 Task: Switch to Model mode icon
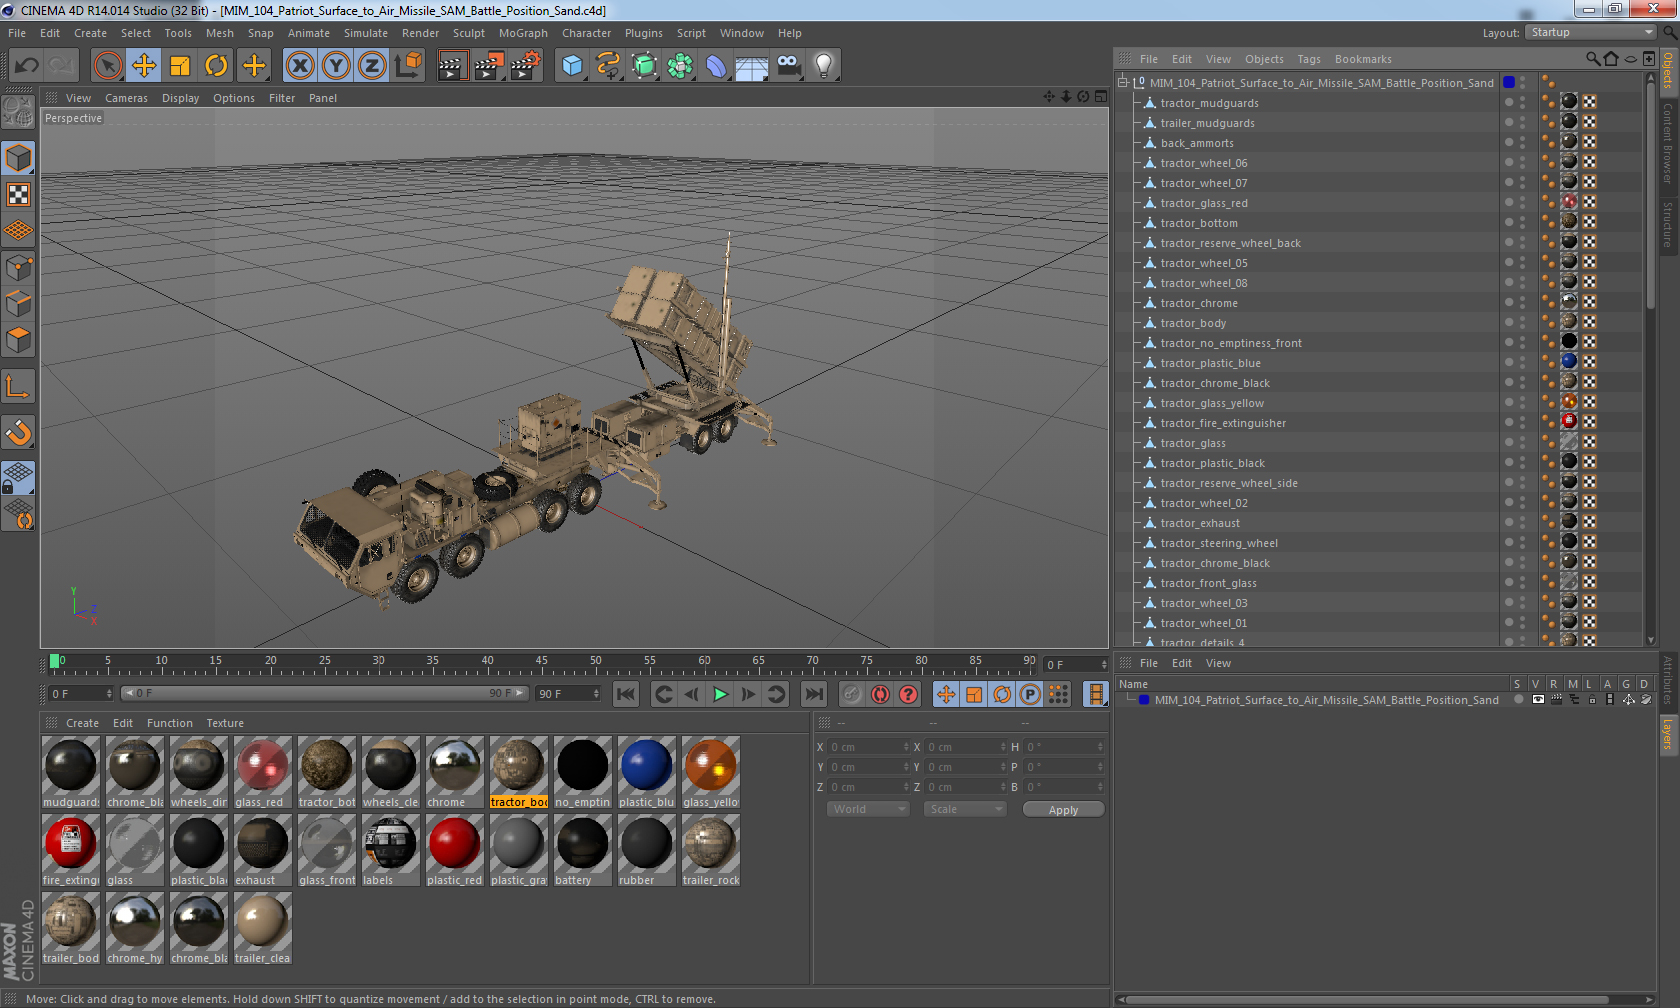pos(18,159)
